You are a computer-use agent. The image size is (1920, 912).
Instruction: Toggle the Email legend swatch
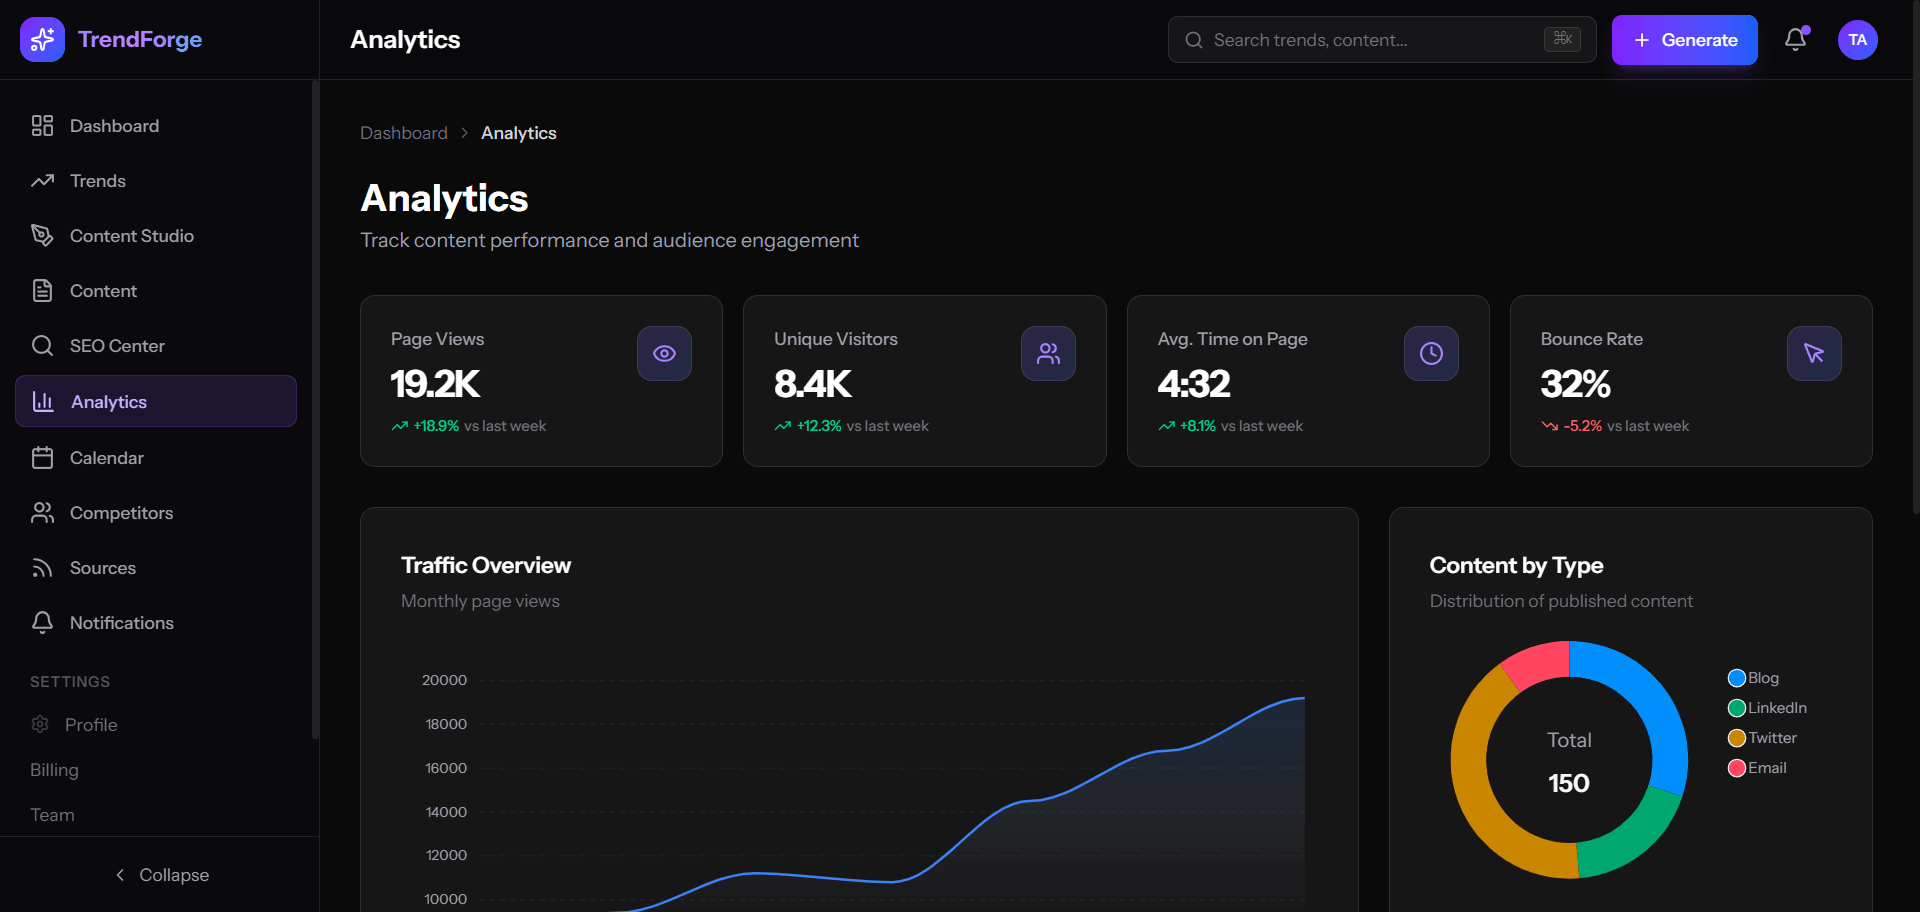1737,768
